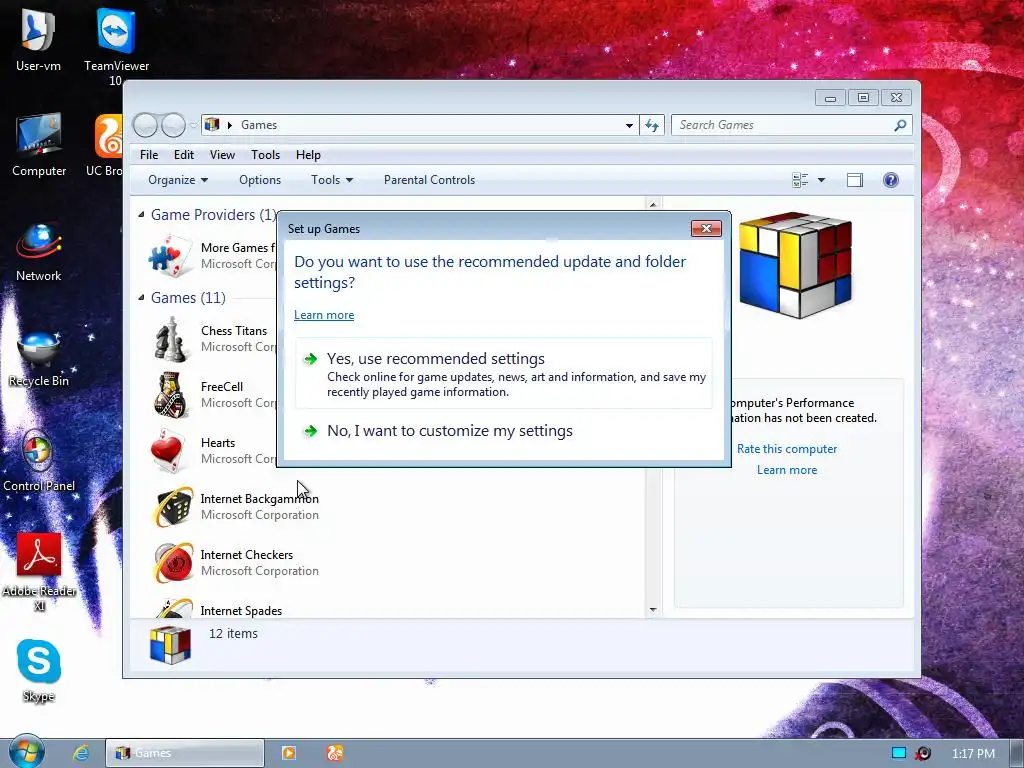The height and width of the screenshot is (768, 1024).
Task: Select the Internet Backgammon dice icon
Action: [172, 507]
